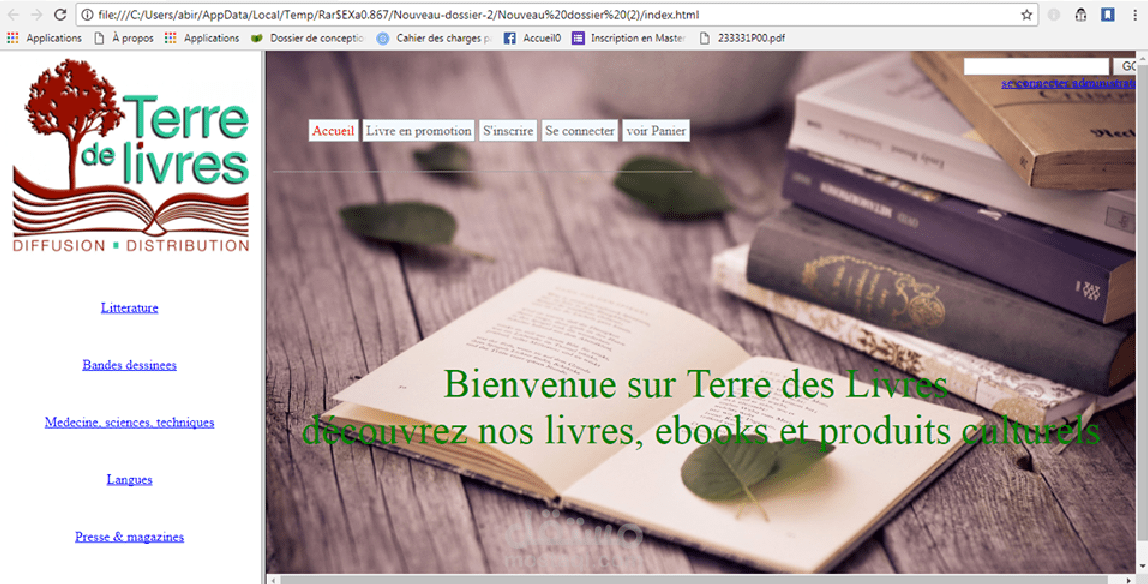Click the Terre de livres logo

click(129, 155)
